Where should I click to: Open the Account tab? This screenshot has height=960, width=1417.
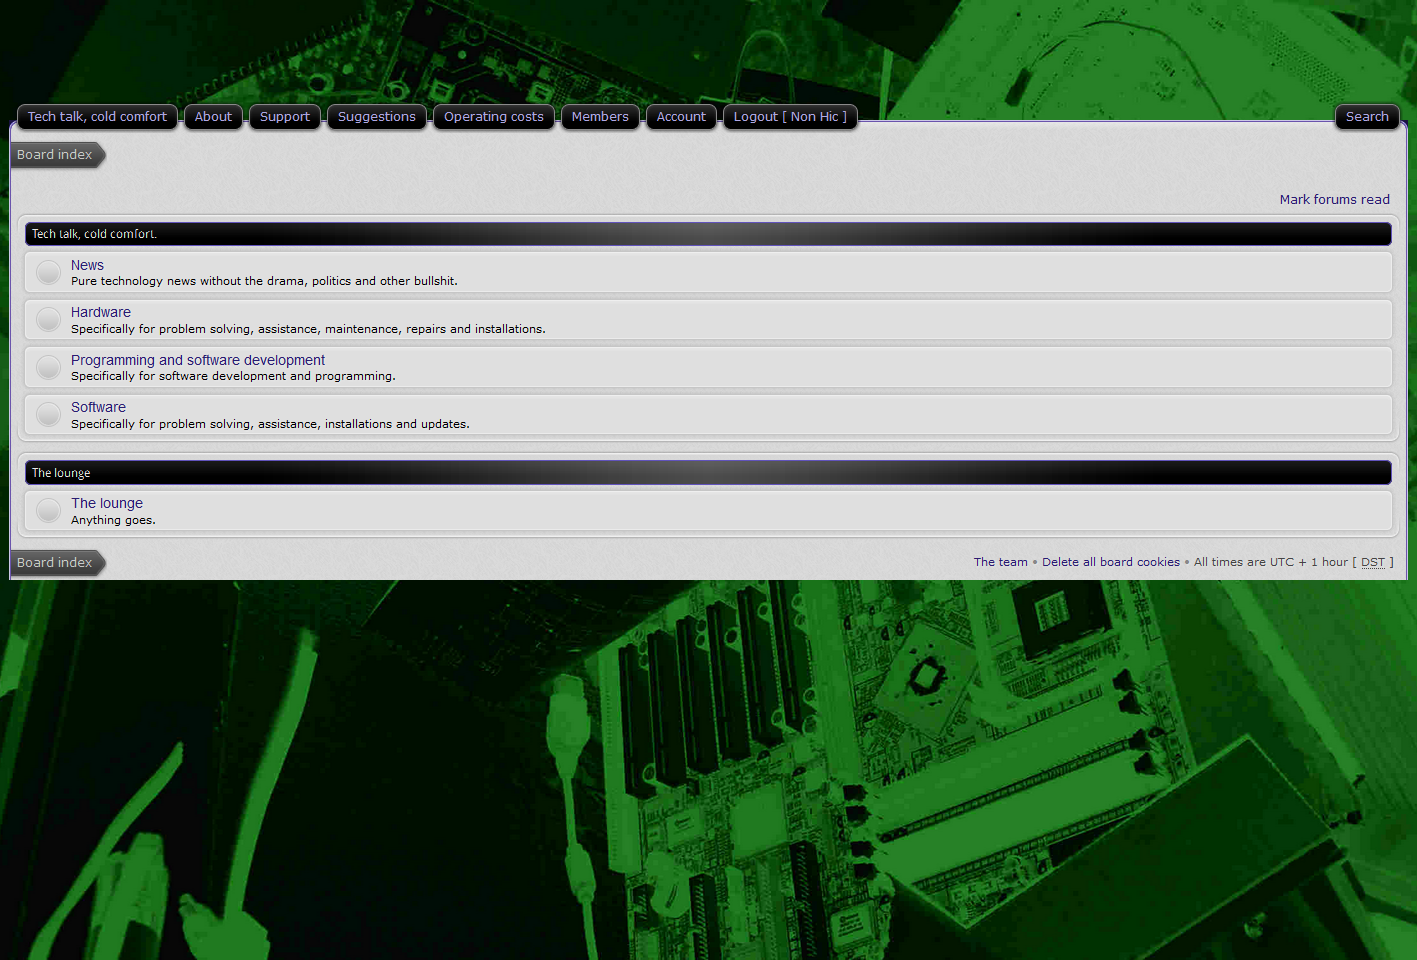681,117
